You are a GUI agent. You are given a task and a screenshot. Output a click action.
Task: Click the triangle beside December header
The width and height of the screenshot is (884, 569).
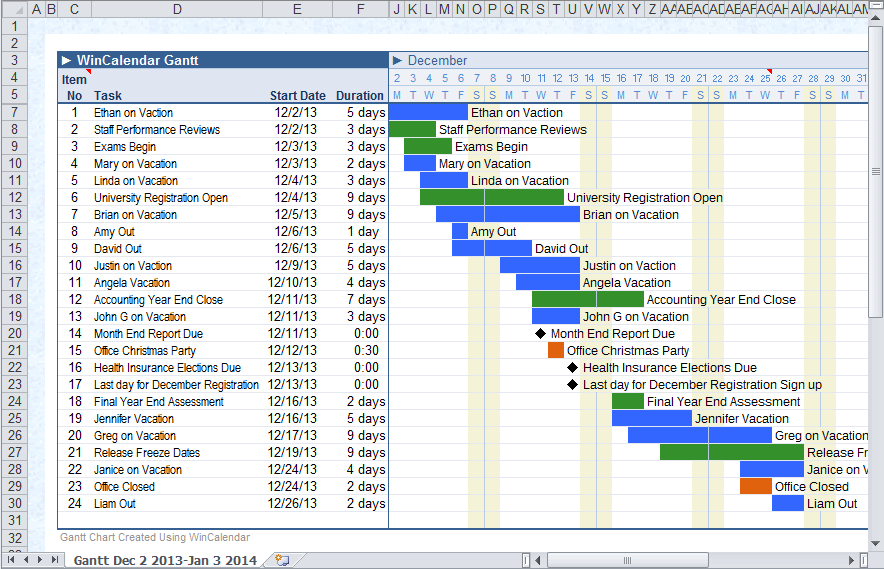tap(397, 61)
